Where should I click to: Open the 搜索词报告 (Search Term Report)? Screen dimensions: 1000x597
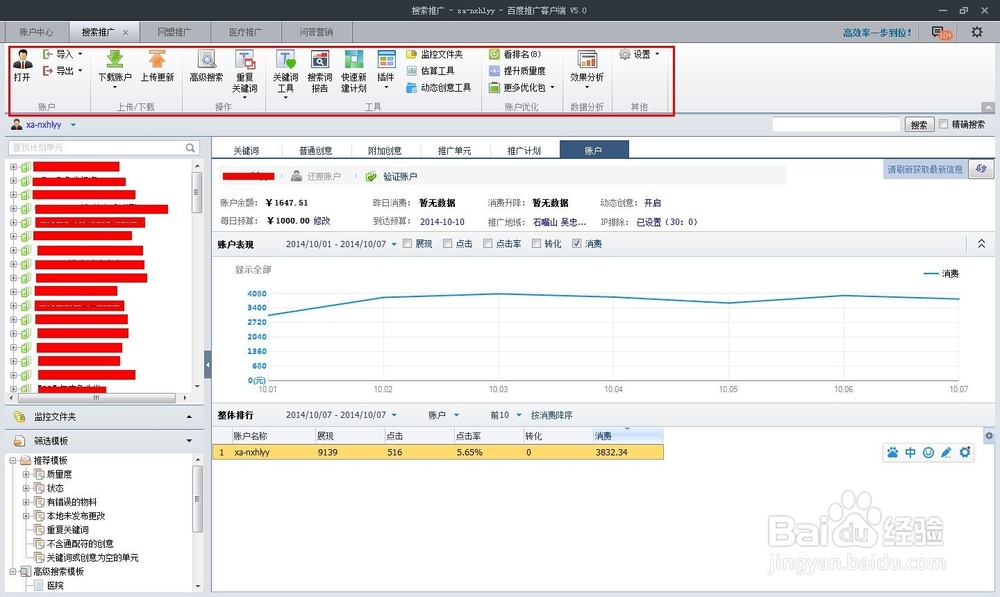319,70
